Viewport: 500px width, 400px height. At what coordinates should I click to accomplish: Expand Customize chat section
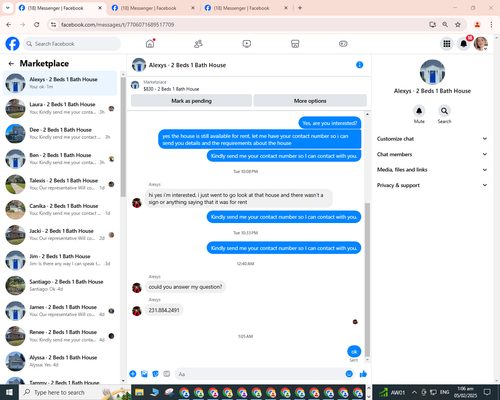pyautogui.click(x=432, y=139)
